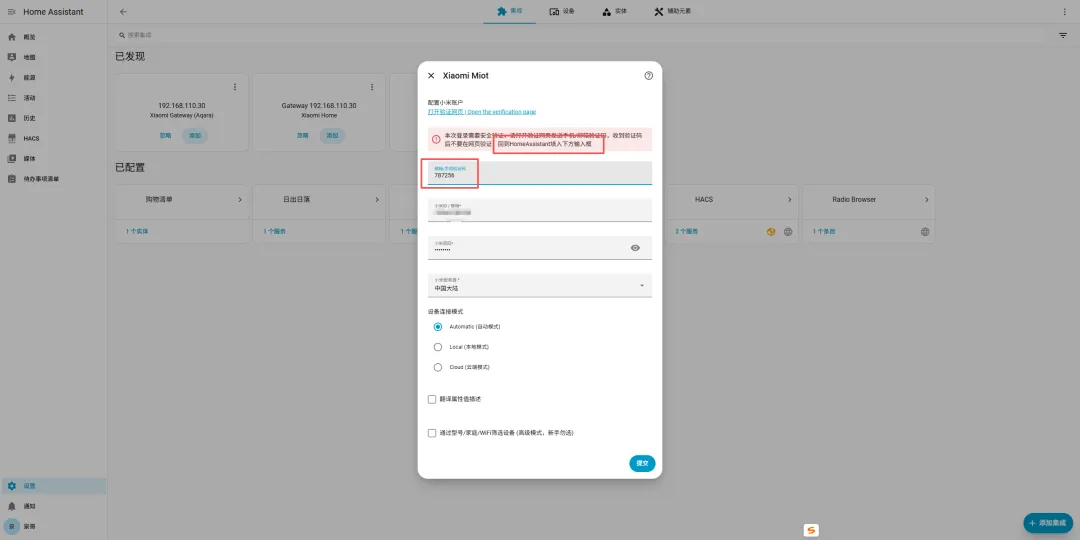This screenshot has width=1080, height=540.
Task: Click the 添加集成 add integration button
Action: tap(1049, 523)
